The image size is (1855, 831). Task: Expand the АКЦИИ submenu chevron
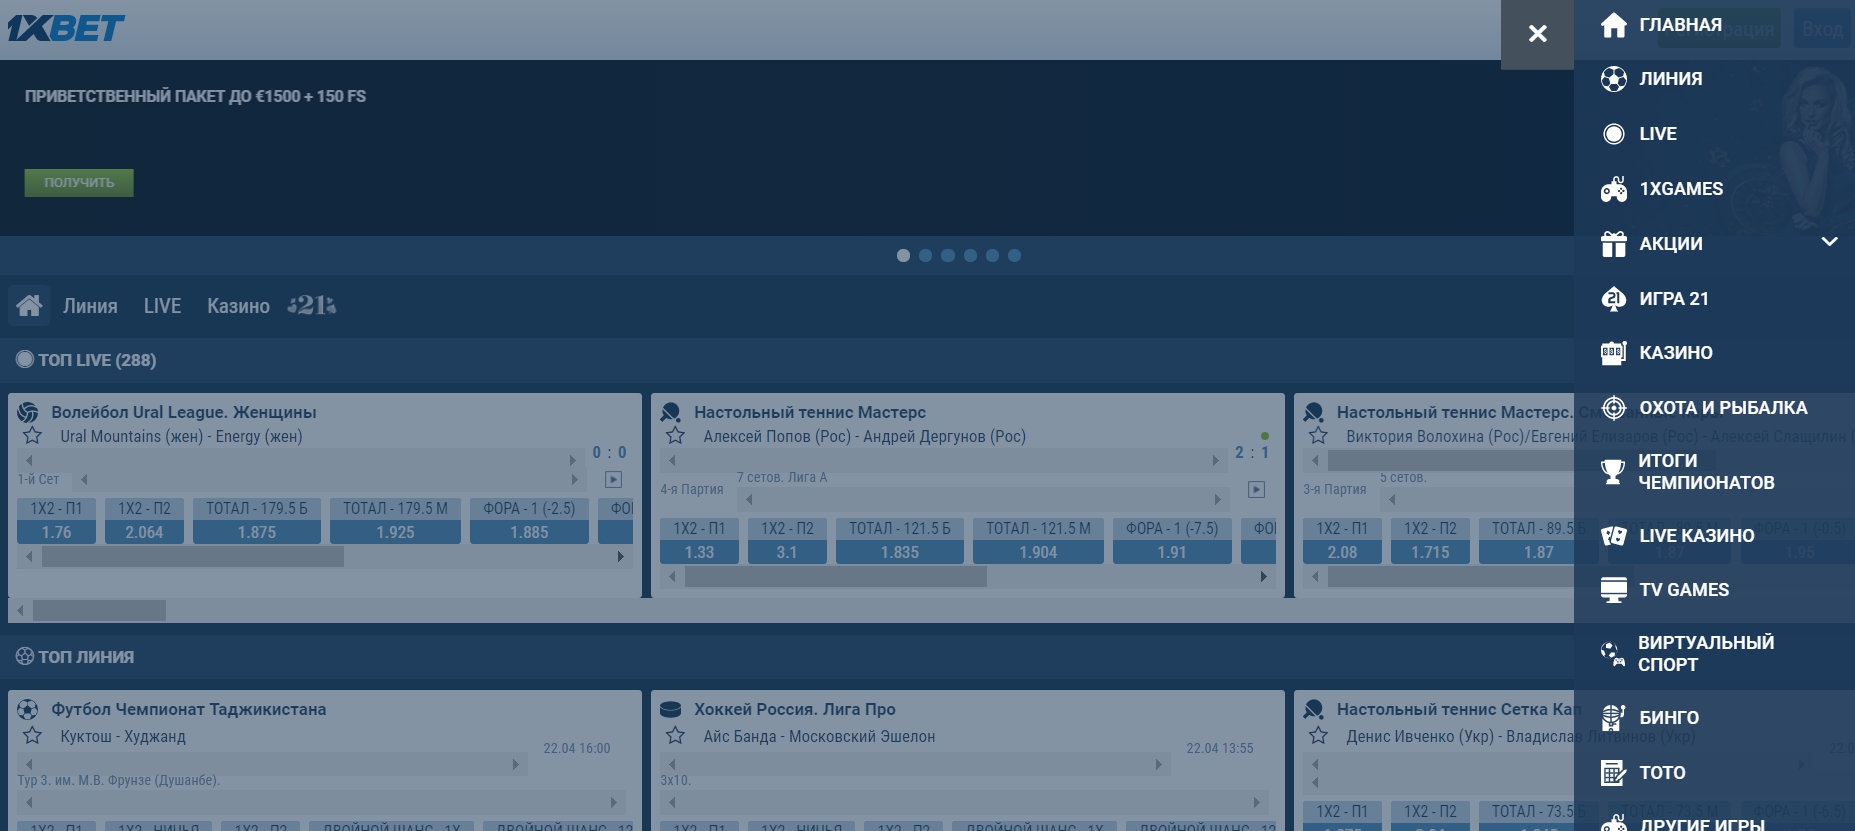coord(1829,242)
